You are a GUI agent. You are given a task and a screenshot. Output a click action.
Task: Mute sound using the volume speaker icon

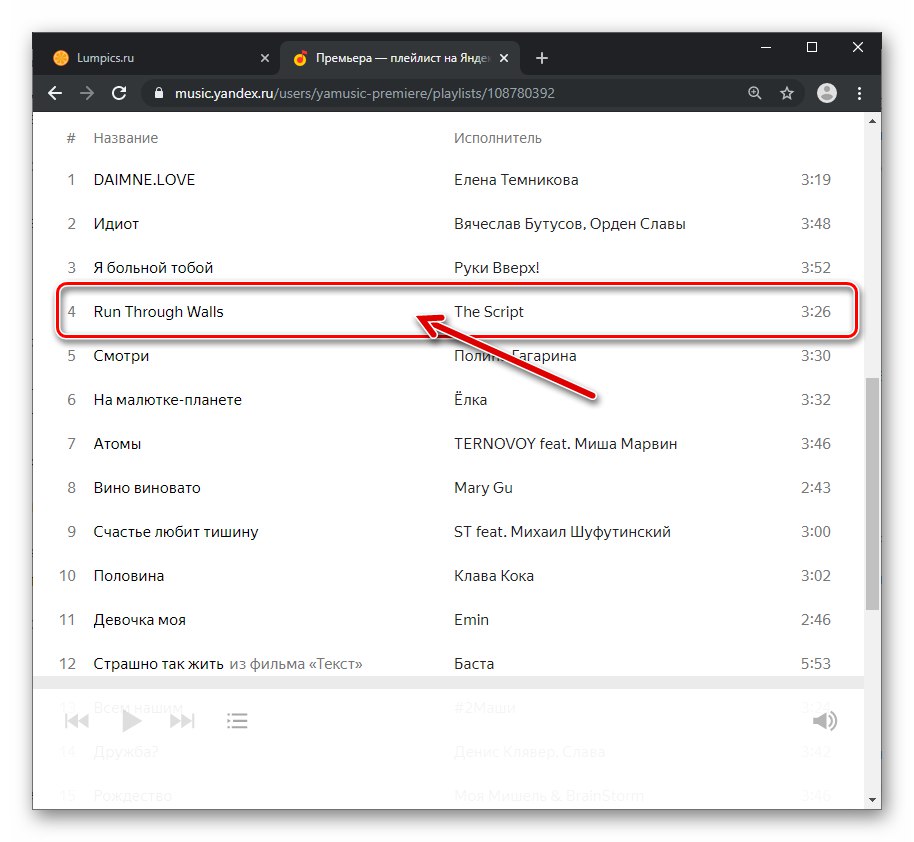[824, 721]
